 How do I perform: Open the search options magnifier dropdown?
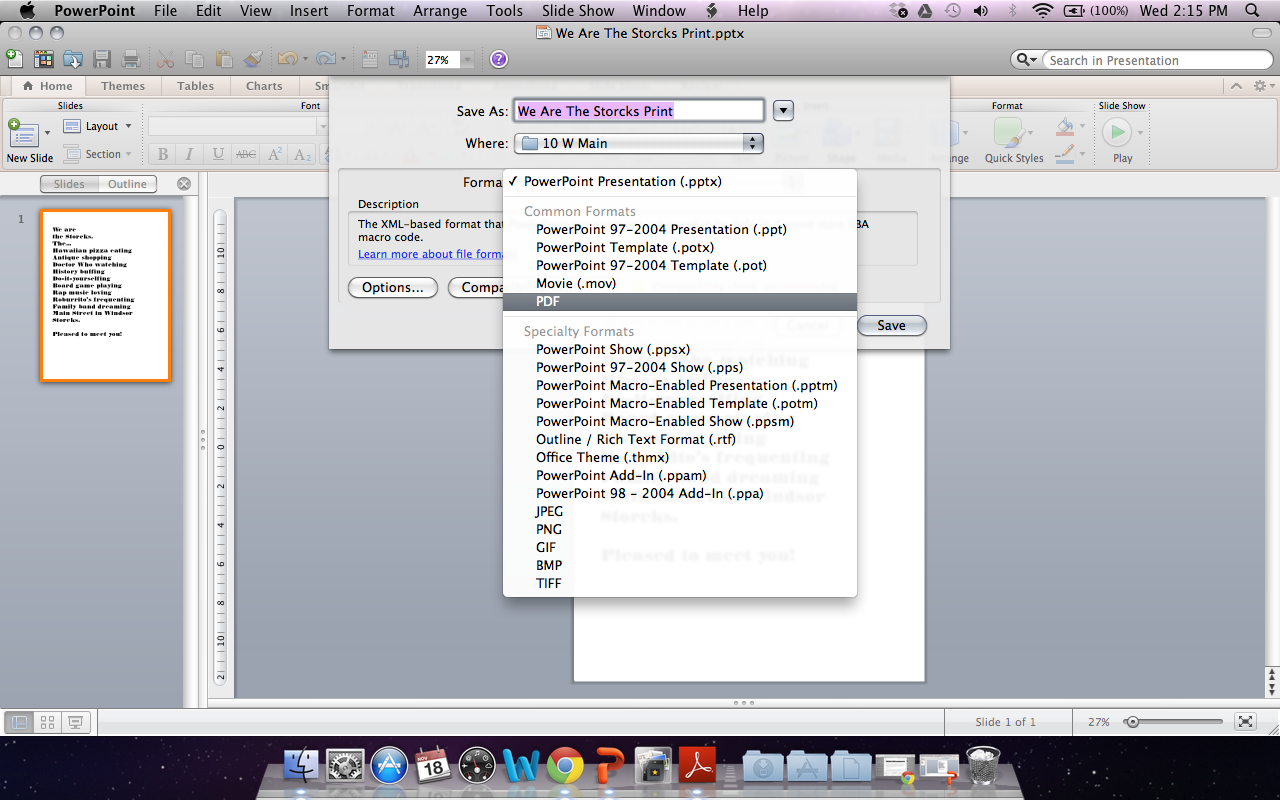pos(1026,60)
